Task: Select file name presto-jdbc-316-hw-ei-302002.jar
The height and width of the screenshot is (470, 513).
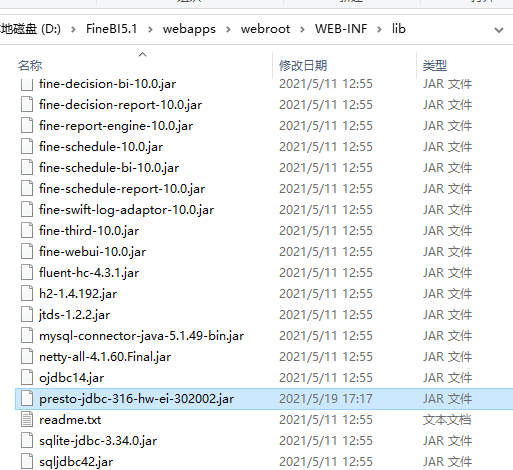Action: (x=136, y=399)
